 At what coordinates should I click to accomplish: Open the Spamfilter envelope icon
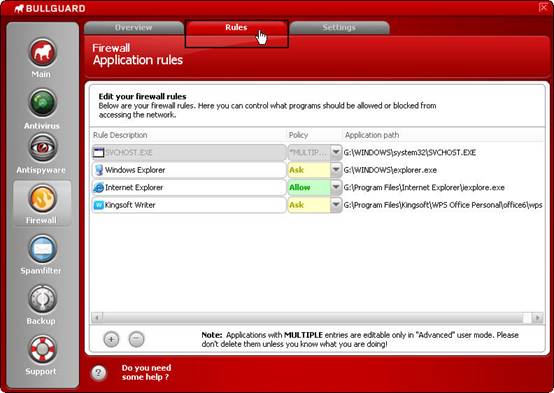pyautogui.click(x=42, y=249)
